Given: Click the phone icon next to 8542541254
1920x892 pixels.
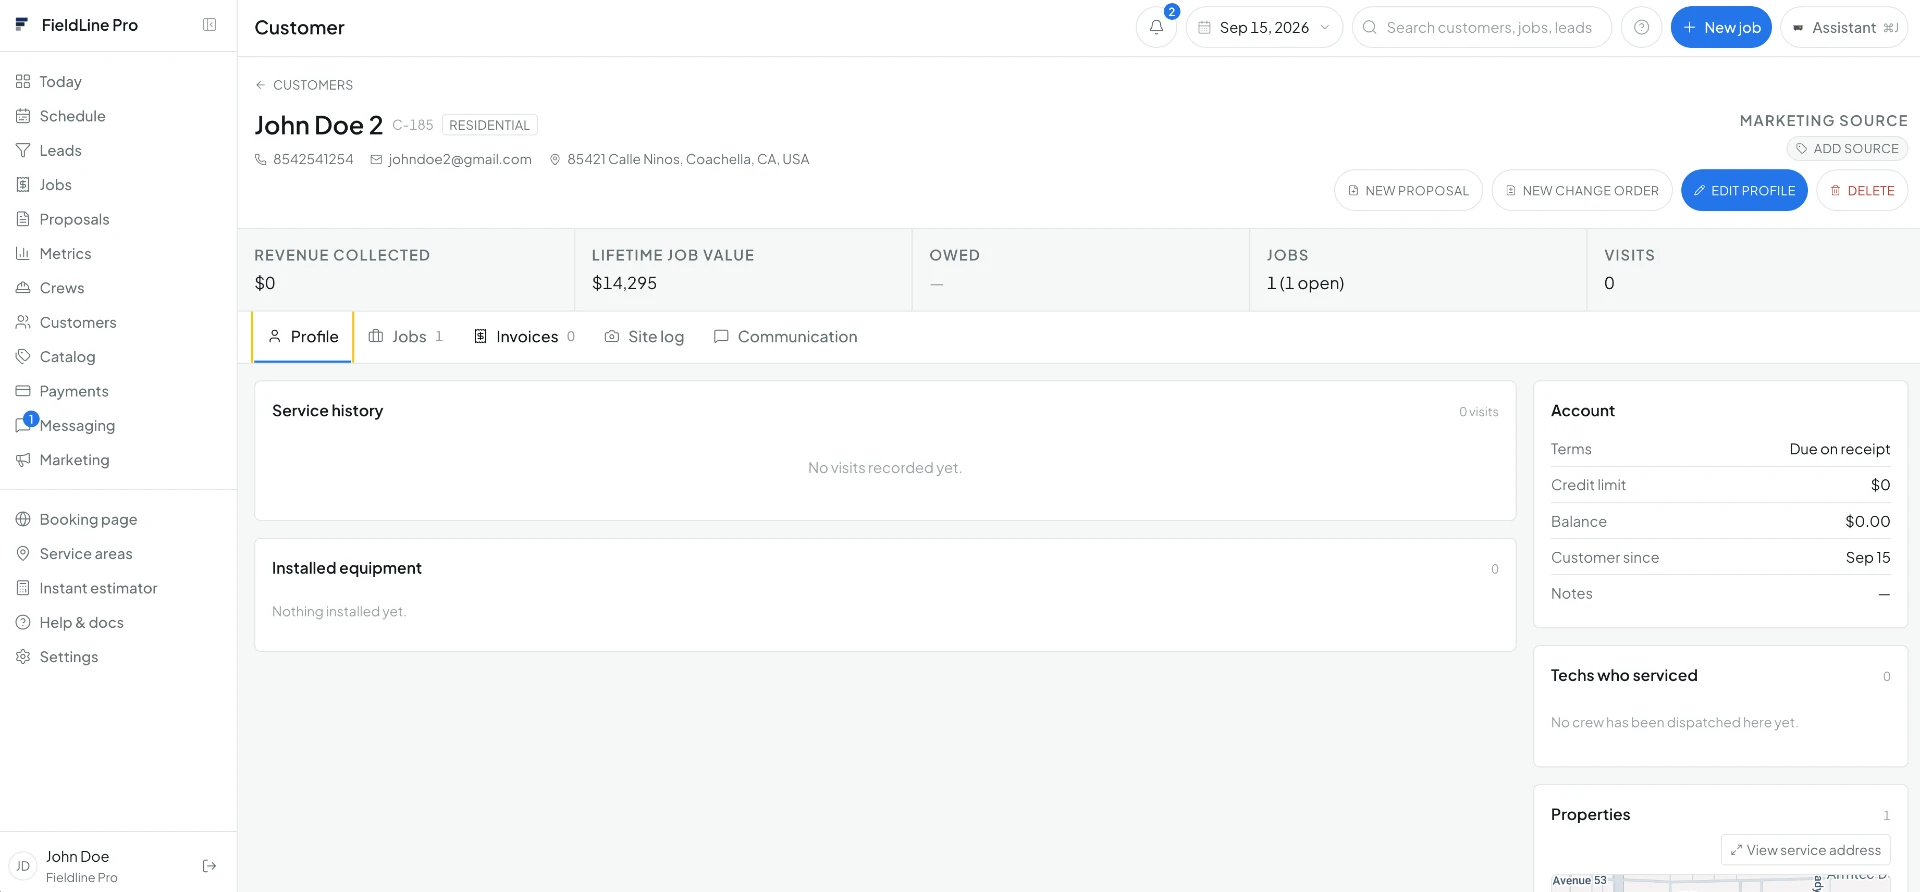Looking at the screenshot, I should coord(261,160).
